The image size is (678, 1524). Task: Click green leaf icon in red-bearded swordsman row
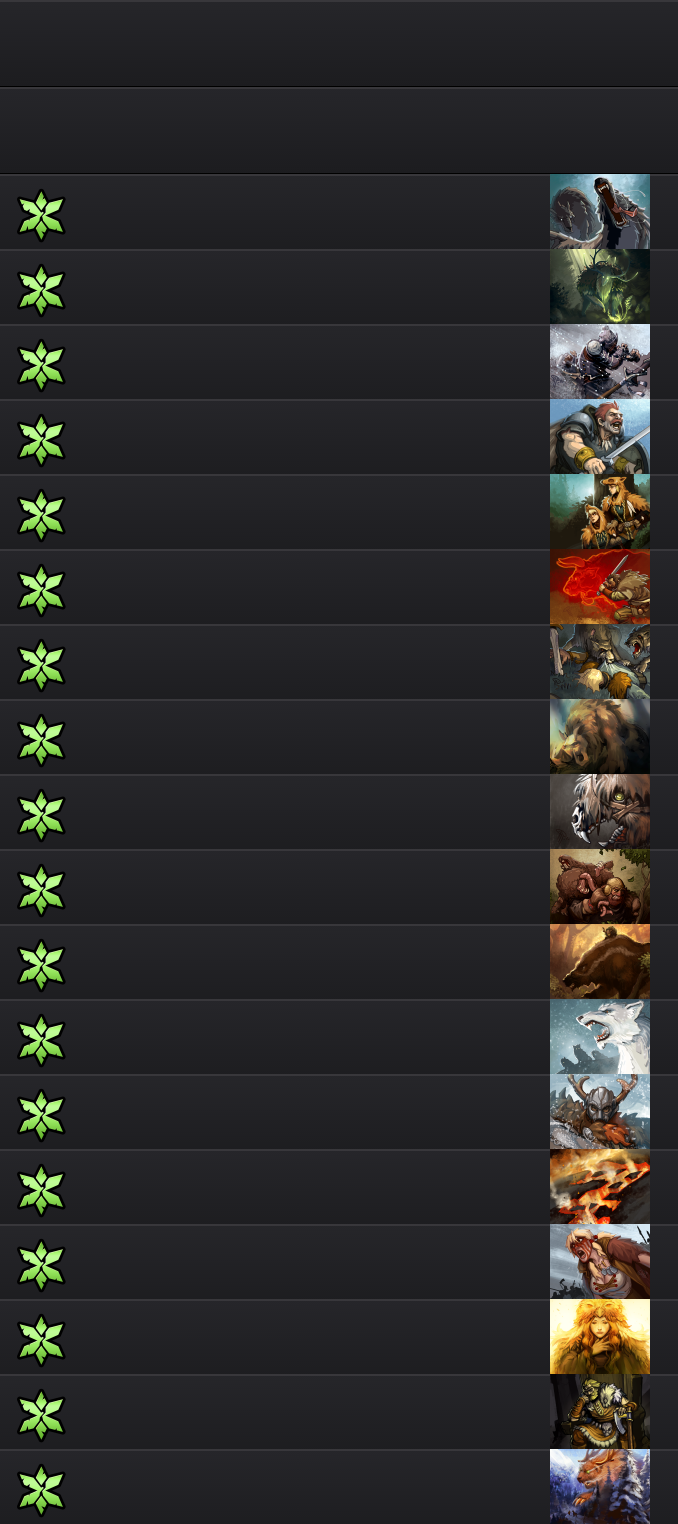pos(41,440)
